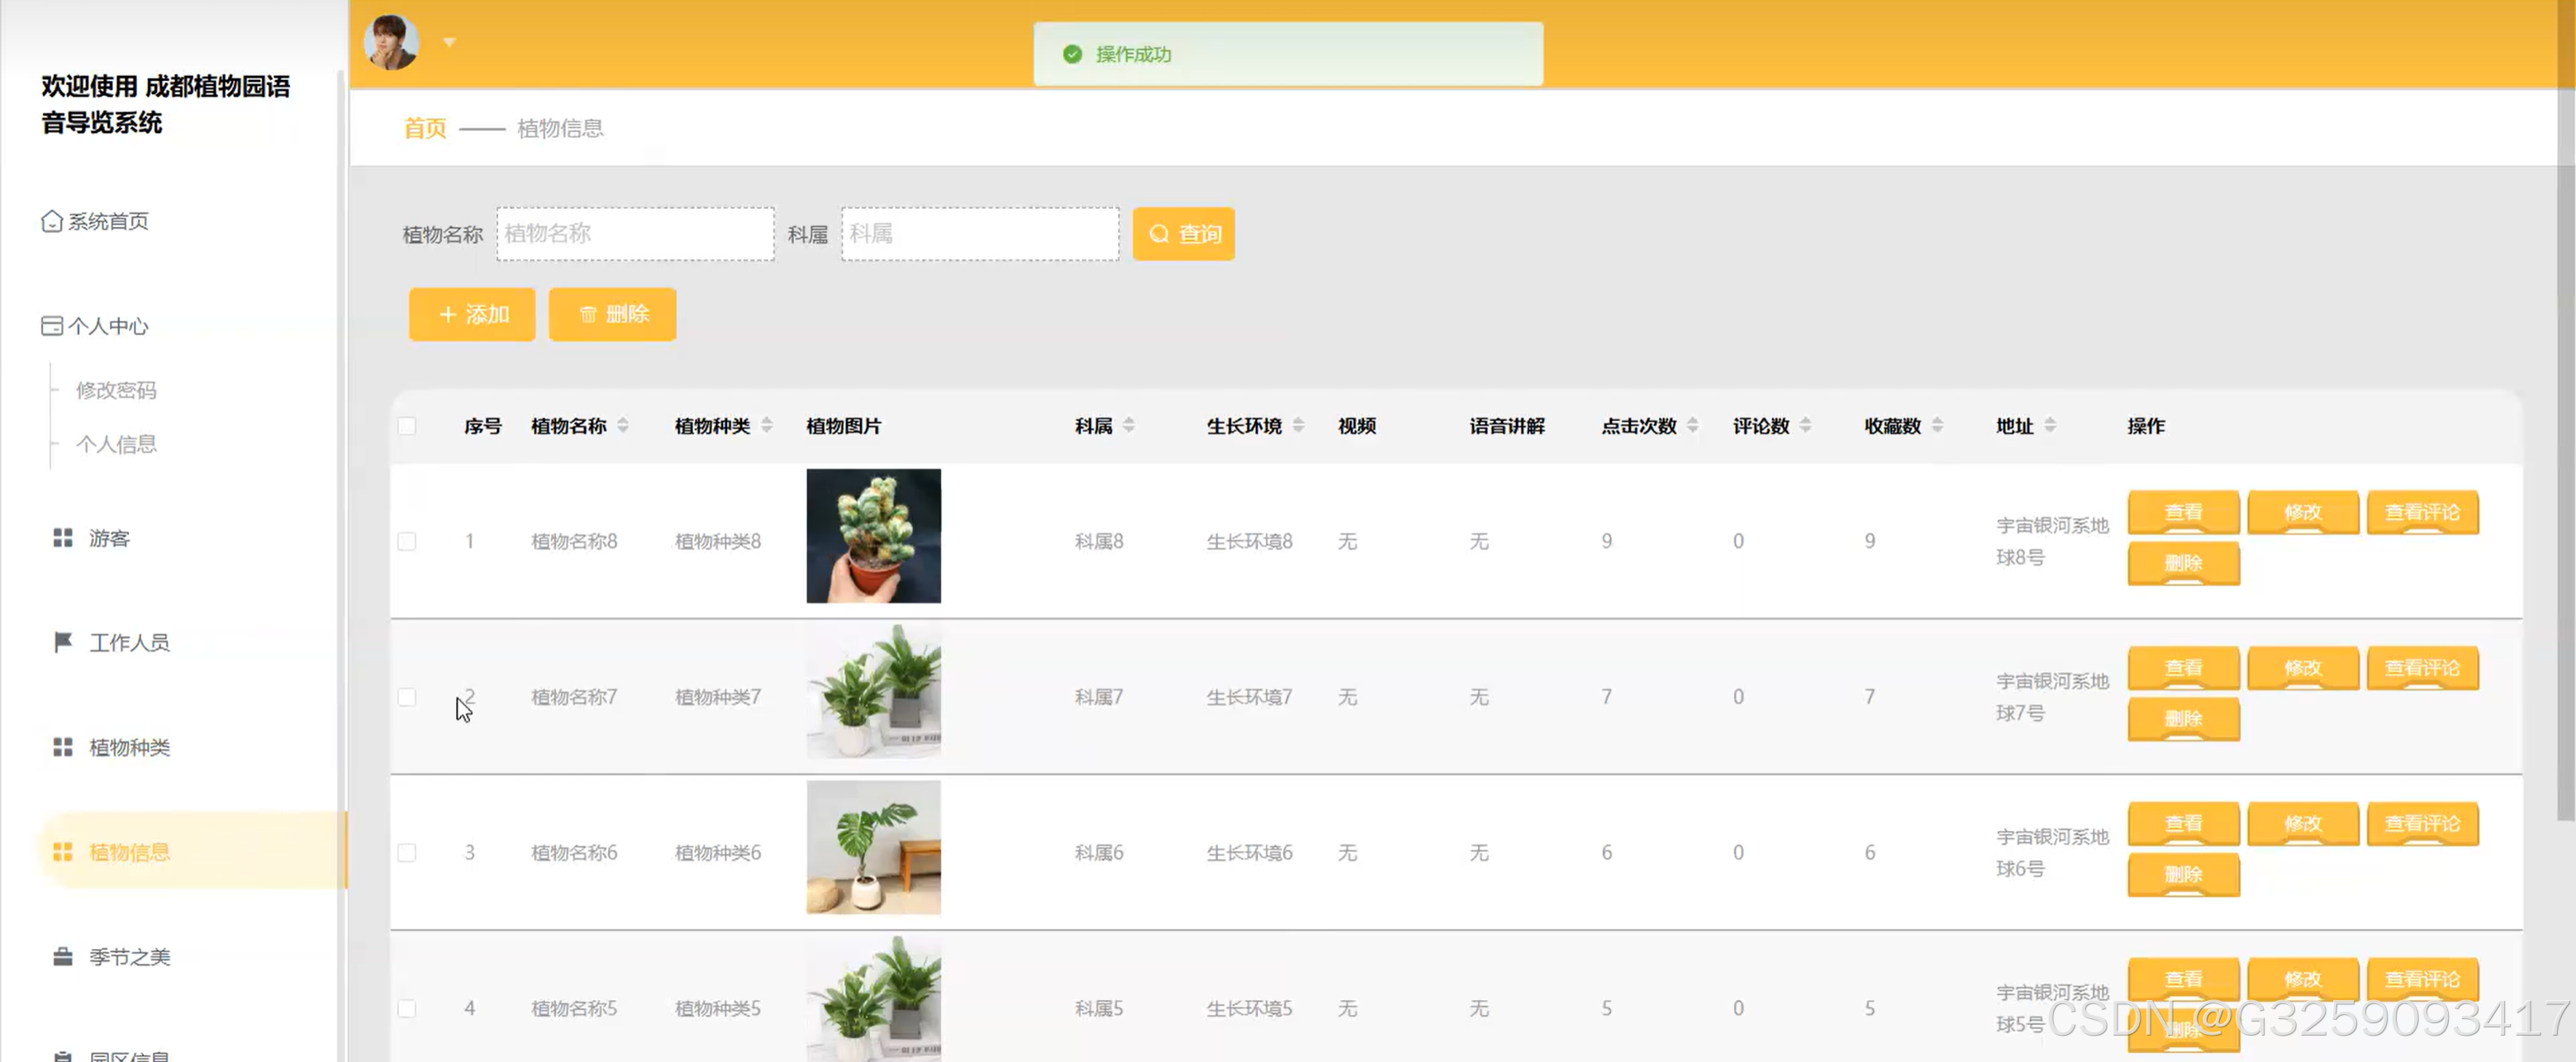Open 植物种类 using its sidebar icon
2576x1062 pixels.
[62, 747]
